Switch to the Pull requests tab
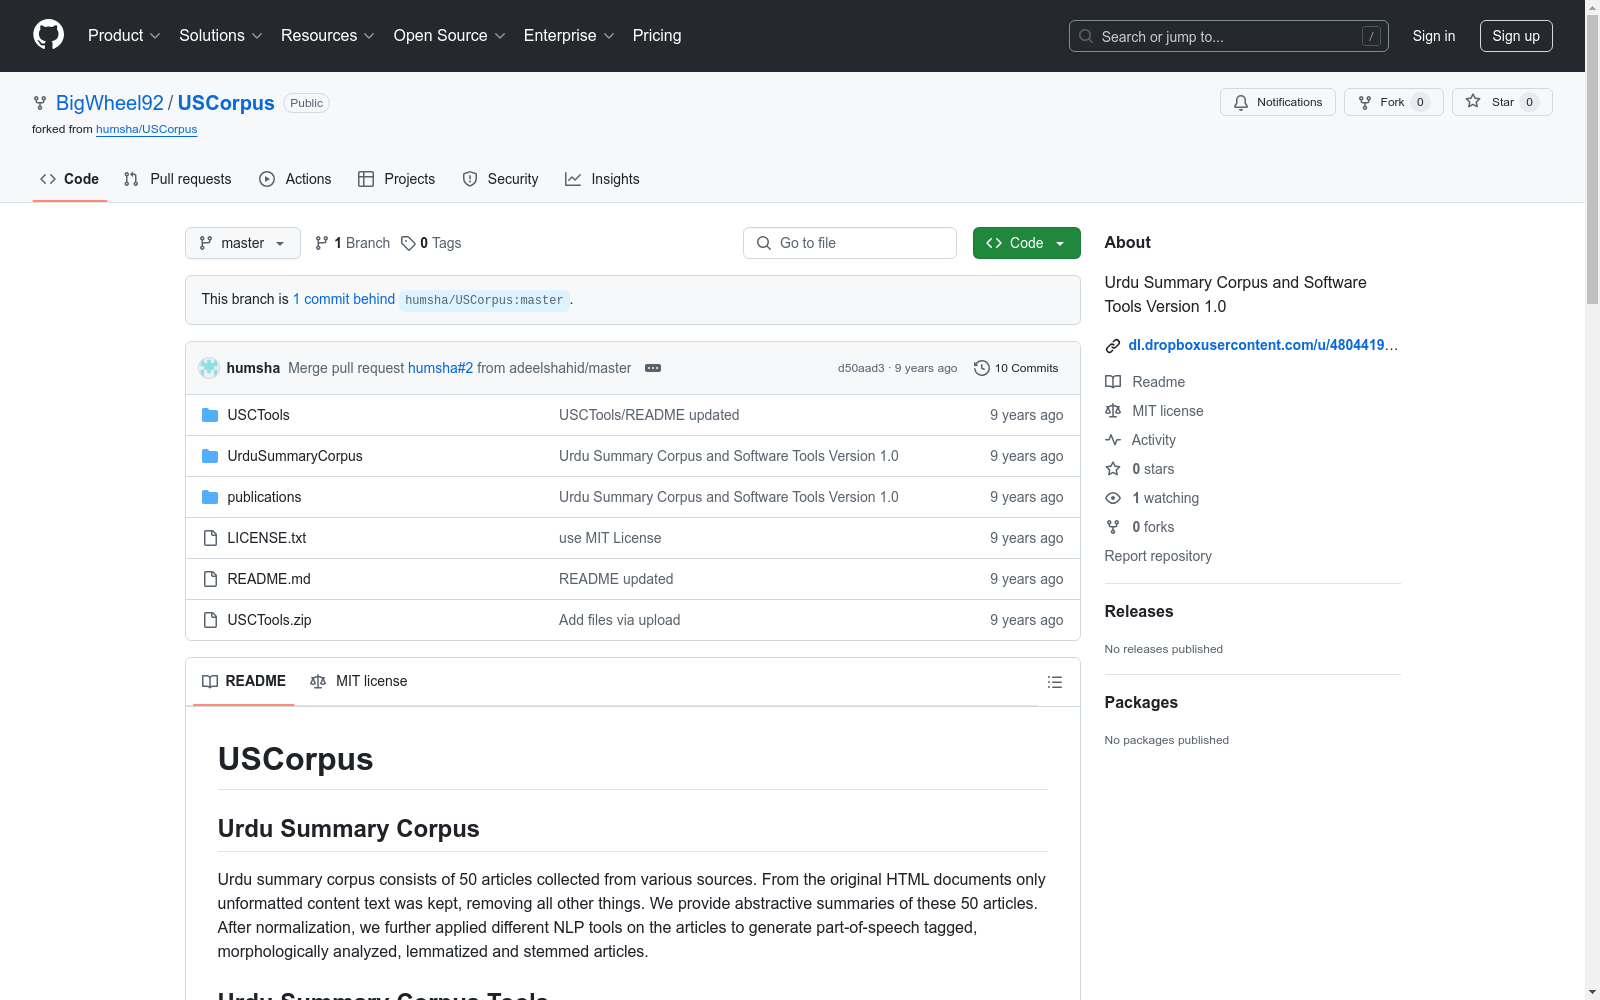Viewport: 1600px width, 1000px height. (177, 179)
